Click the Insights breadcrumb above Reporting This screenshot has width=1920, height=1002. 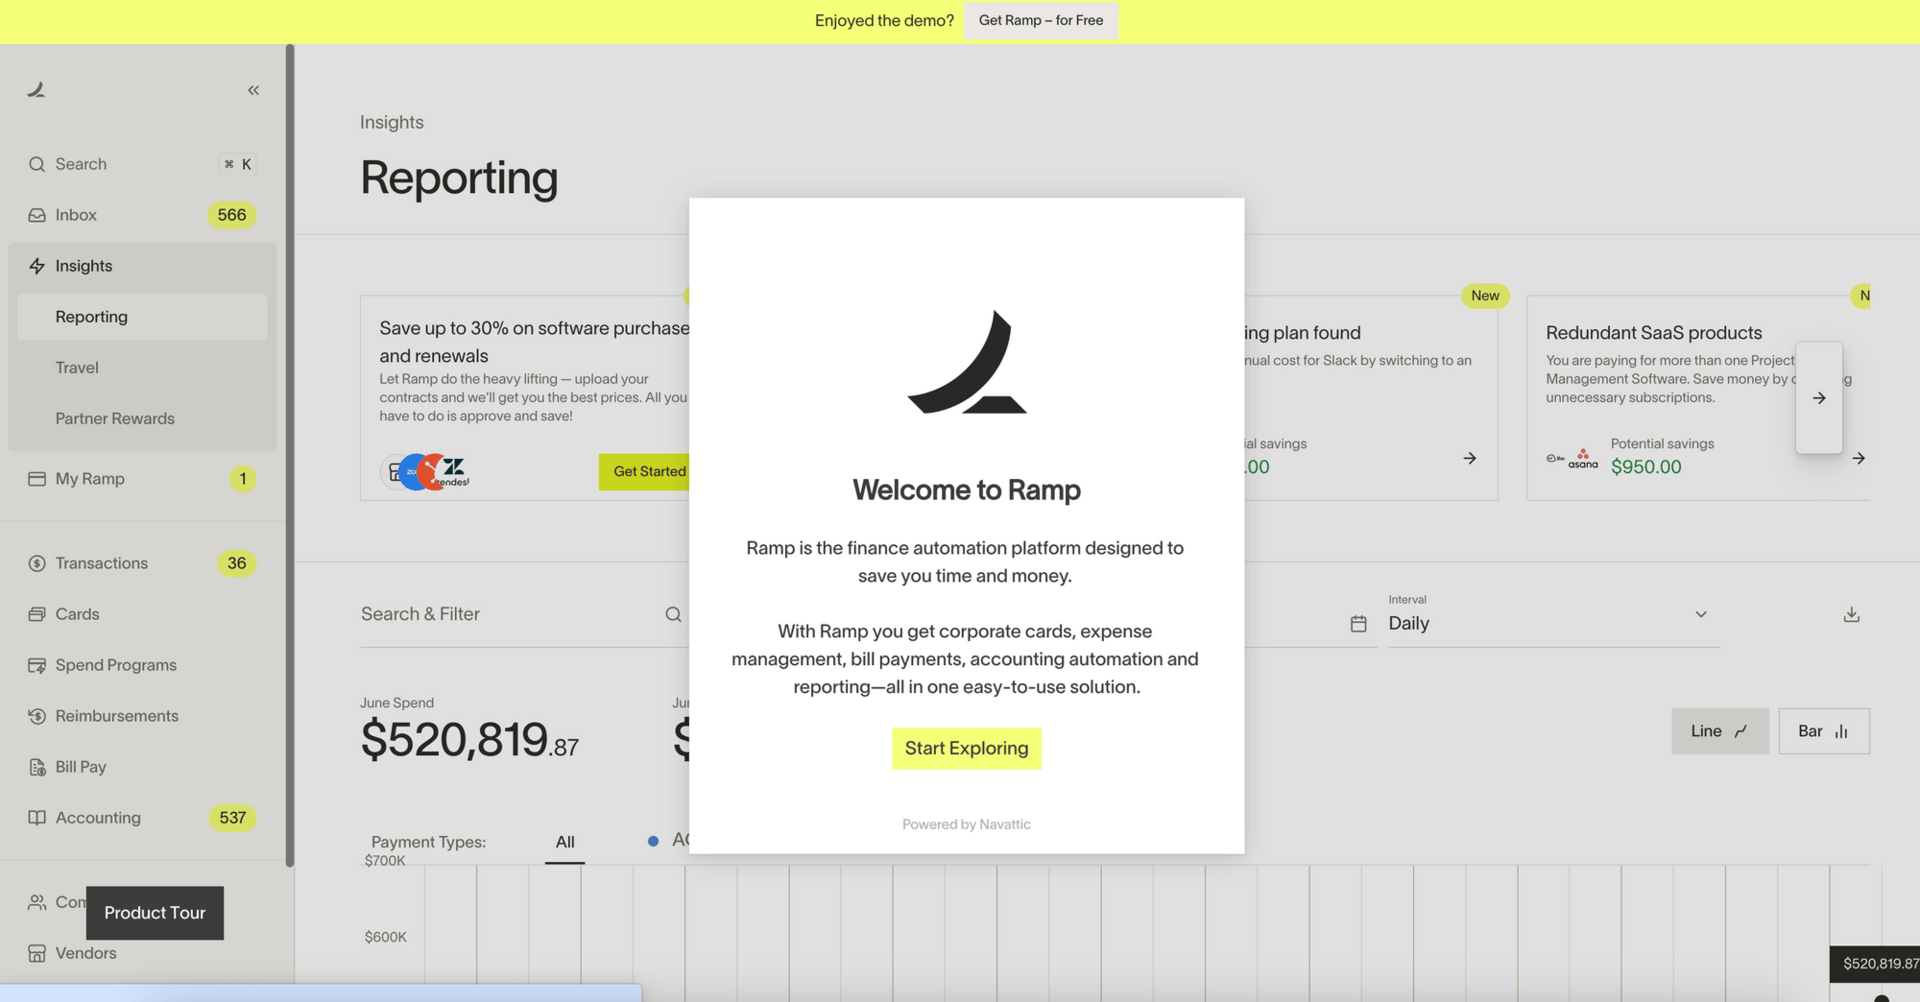(392, 122)
